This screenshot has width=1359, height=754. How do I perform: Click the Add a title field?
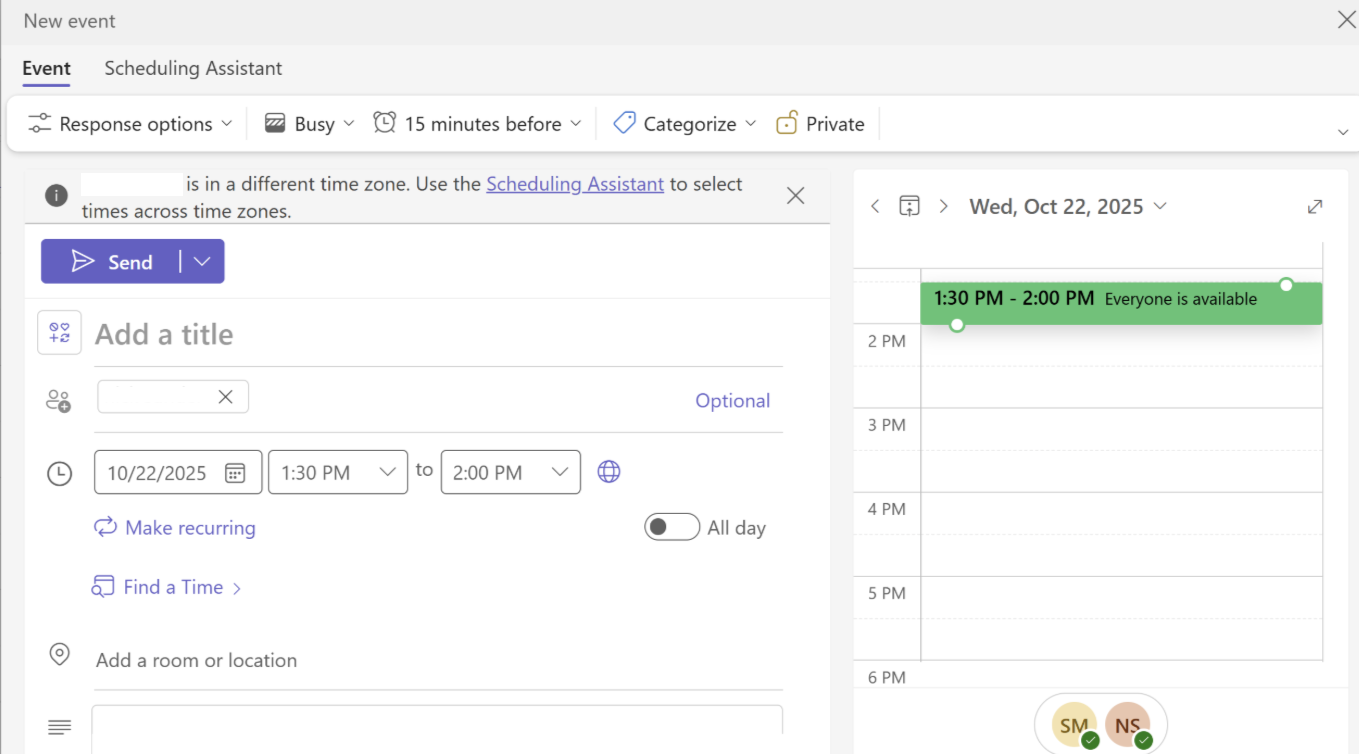click(438, 334)
